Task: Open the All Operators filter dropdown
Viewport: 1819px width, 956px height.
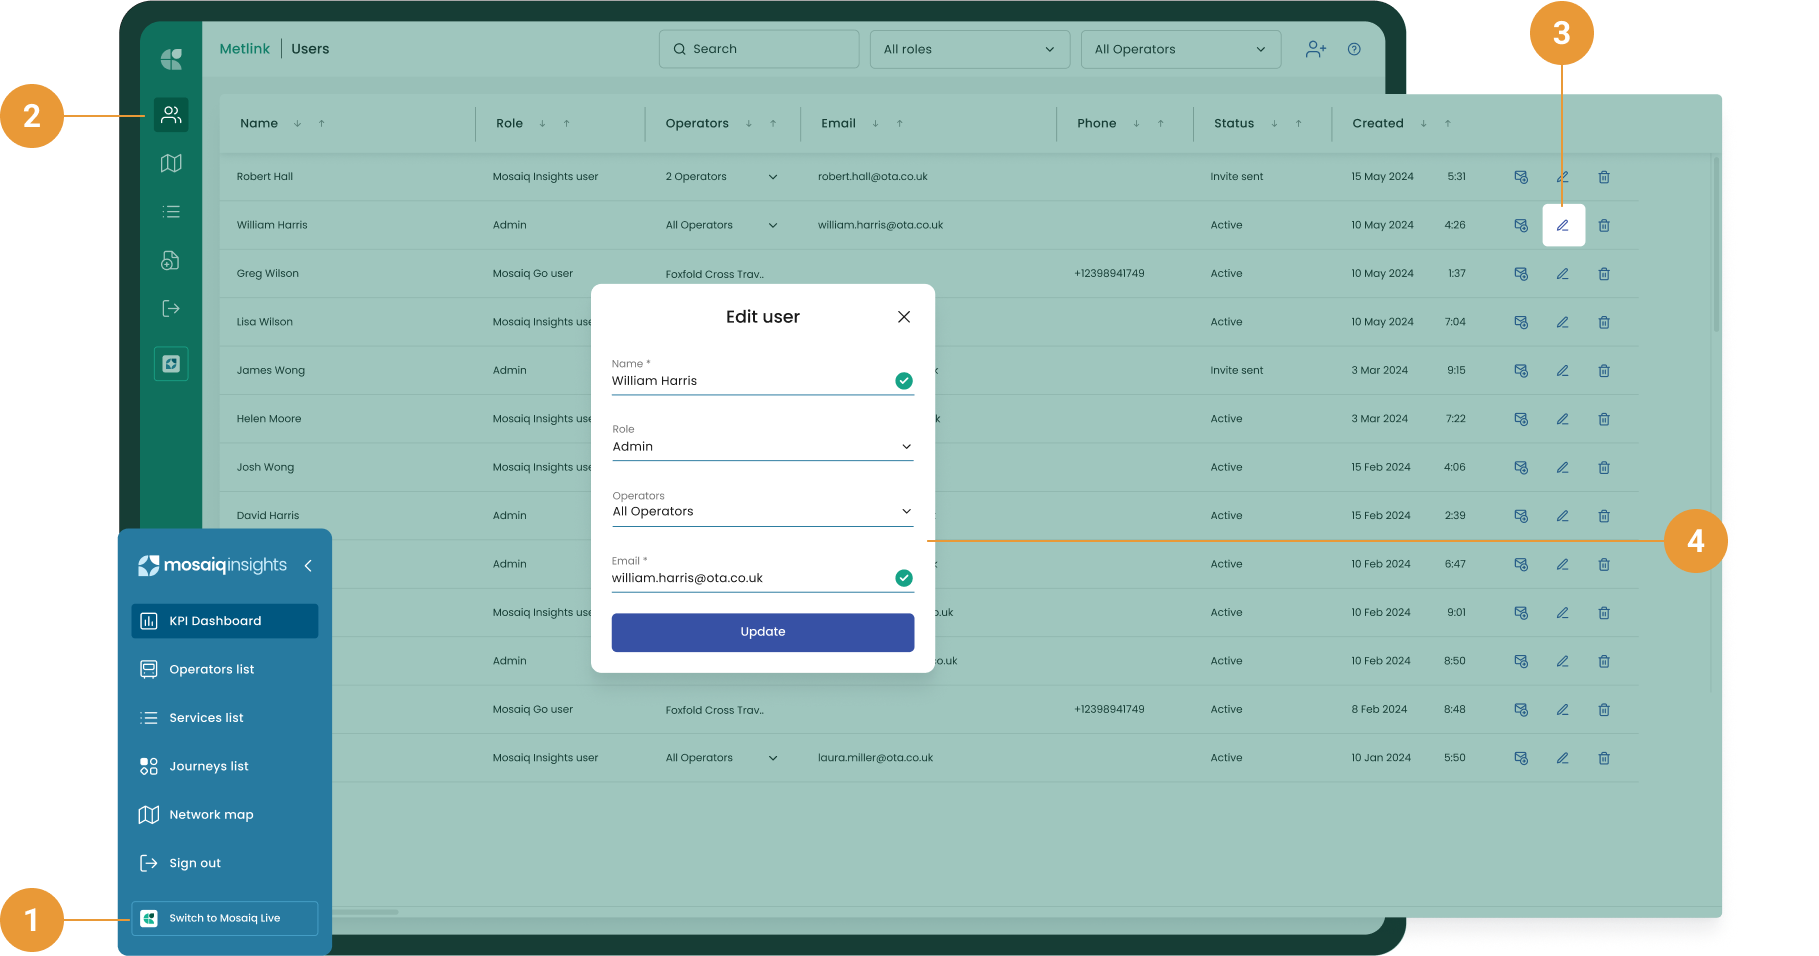Action: 1180,49
